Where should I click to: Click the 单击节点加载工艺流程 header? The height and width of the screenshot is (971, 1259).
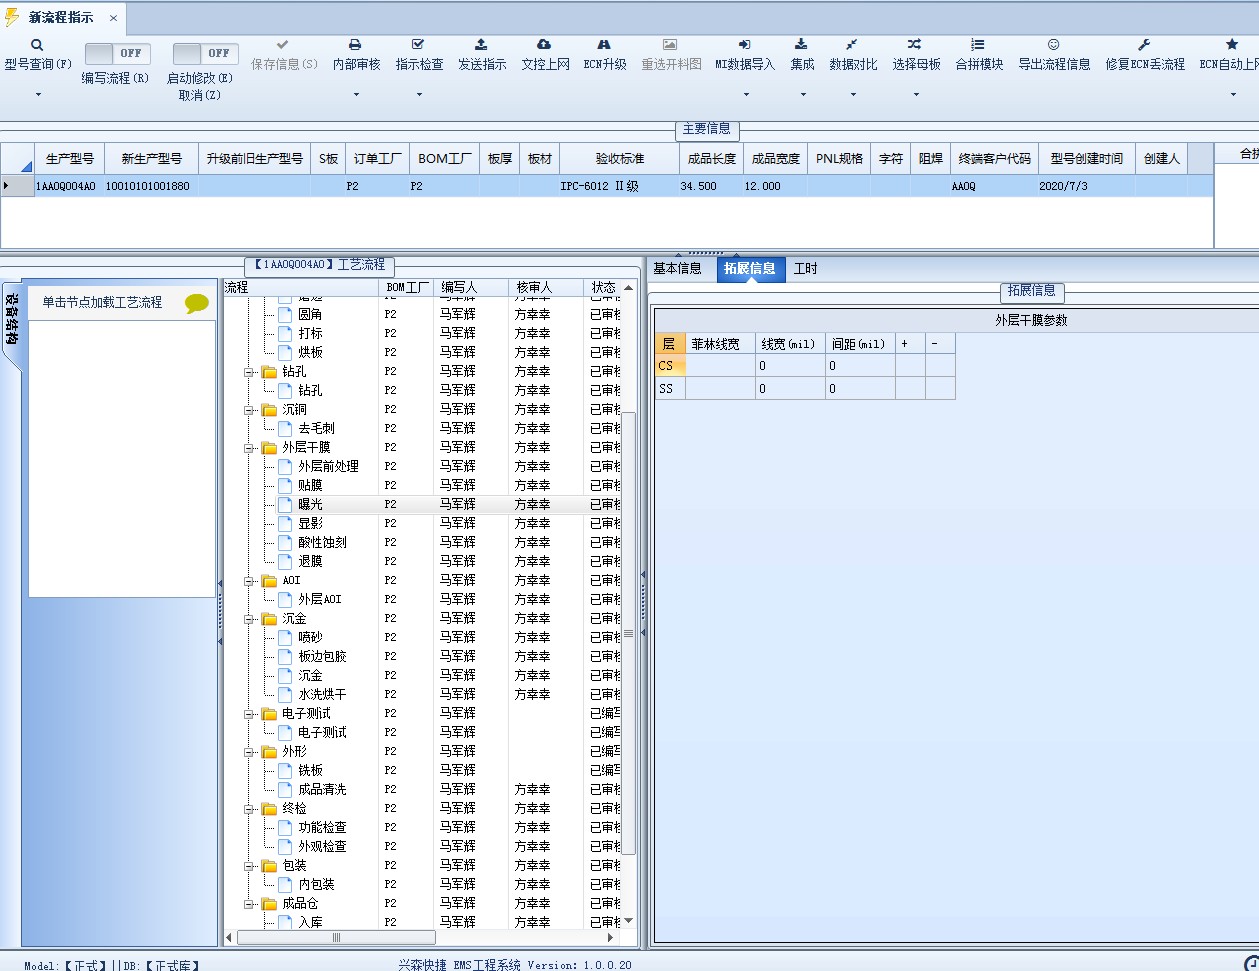[x=102, y=302]
